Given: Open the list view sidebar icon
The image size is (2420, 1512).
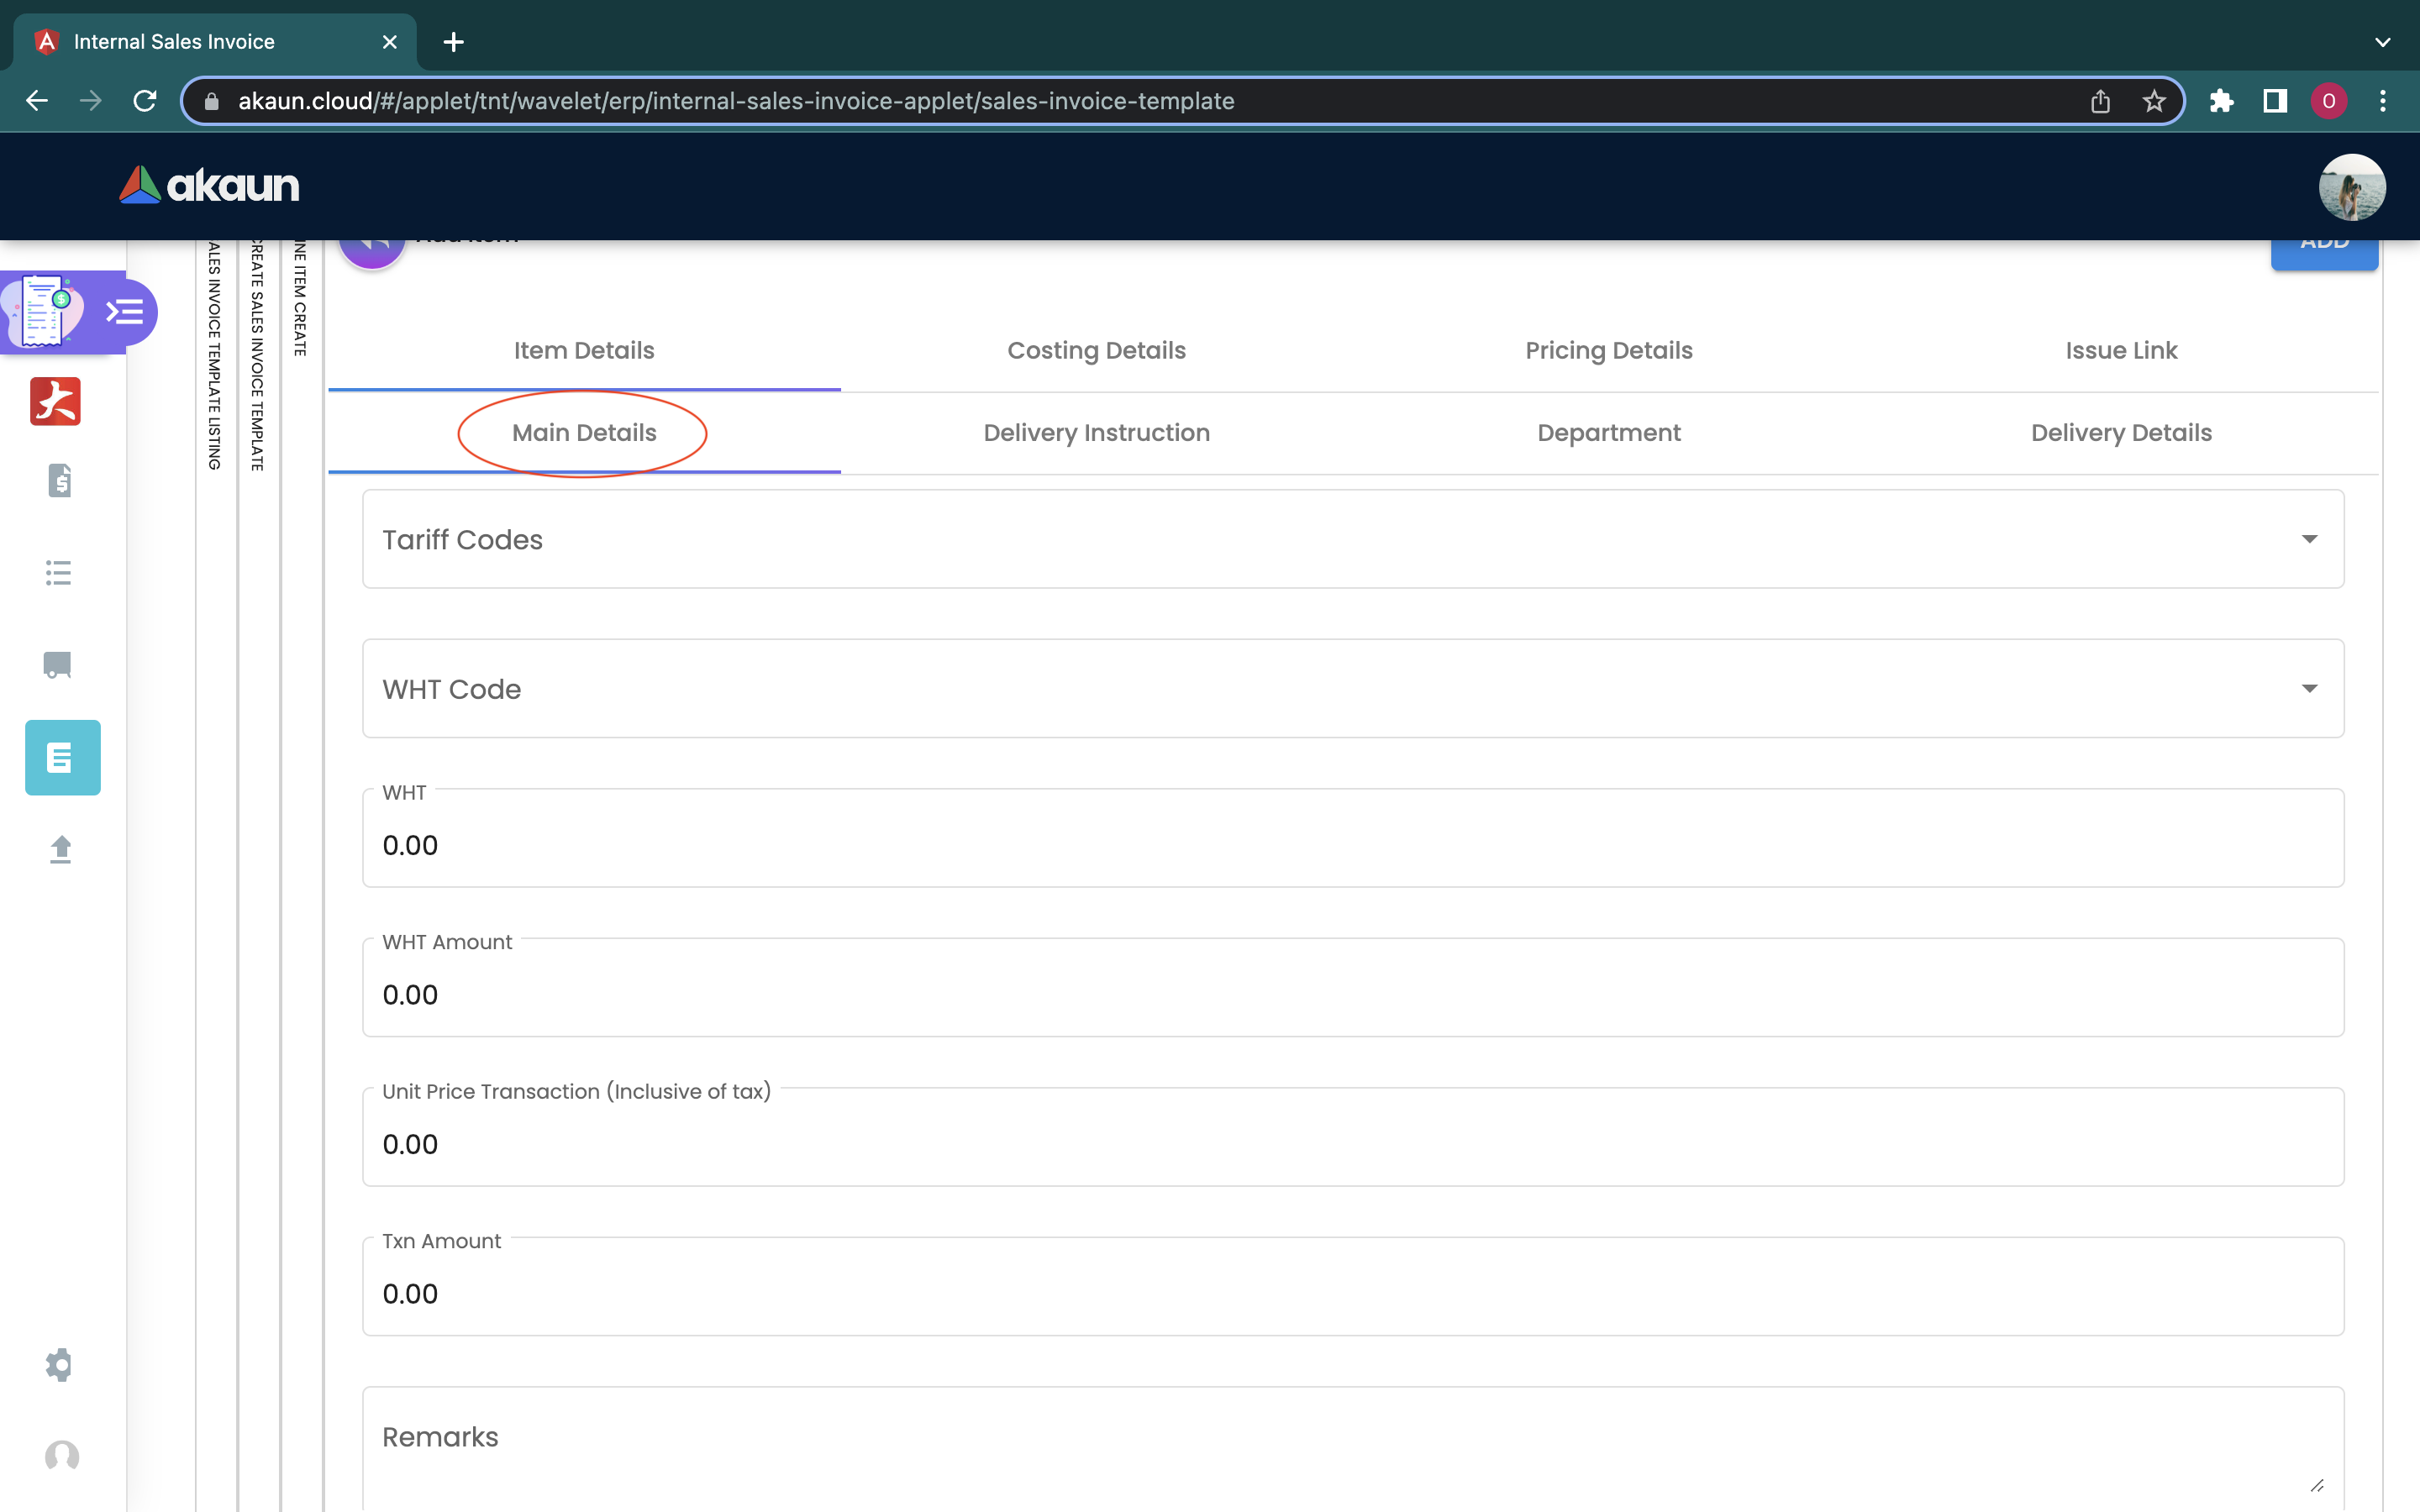Looking at the screenshot, I should [59, 572].
